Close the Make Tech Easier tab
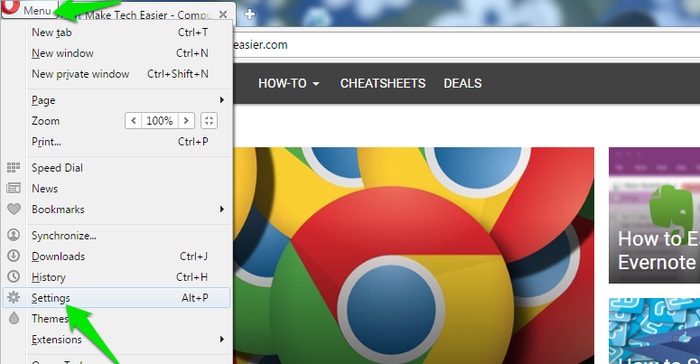This screenshot has width=700, height=364. tap(223, 15)
